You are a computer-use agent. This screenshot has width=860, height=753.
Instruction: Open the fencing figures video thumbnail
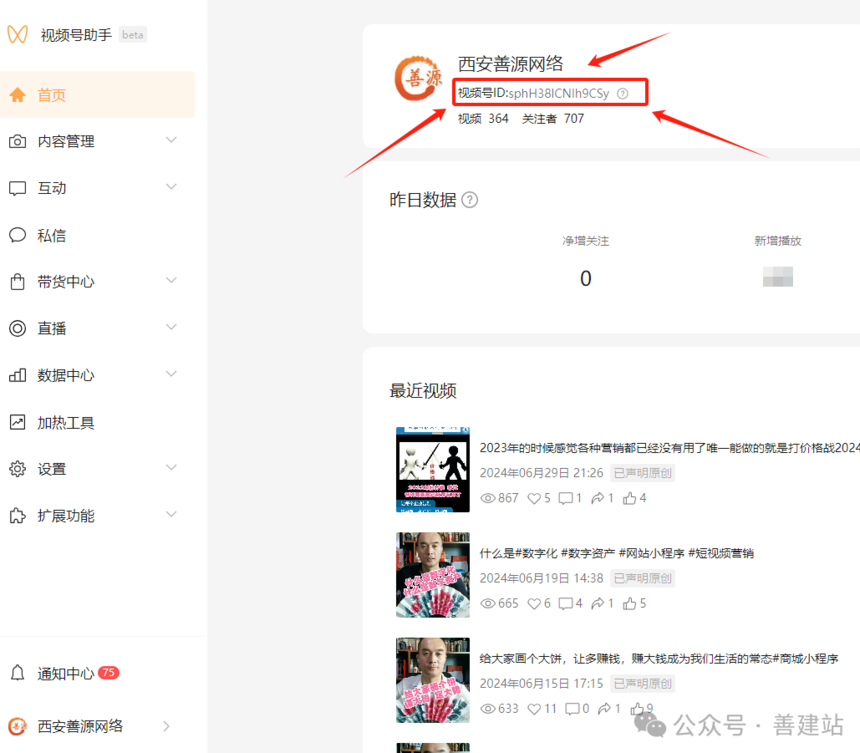coord(433,469)
